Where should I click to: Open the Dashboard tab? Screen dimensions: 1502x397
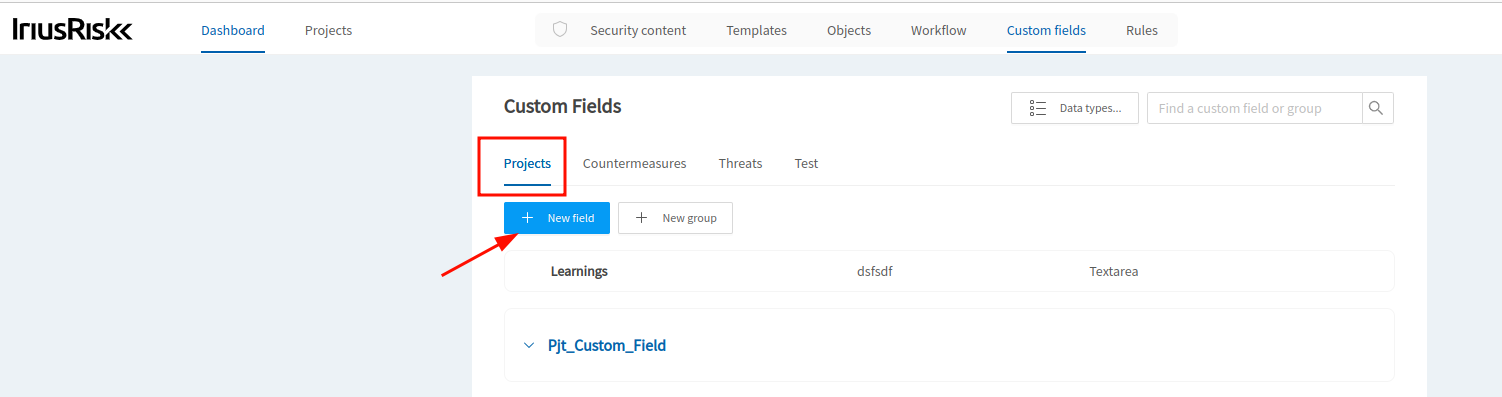233,30
